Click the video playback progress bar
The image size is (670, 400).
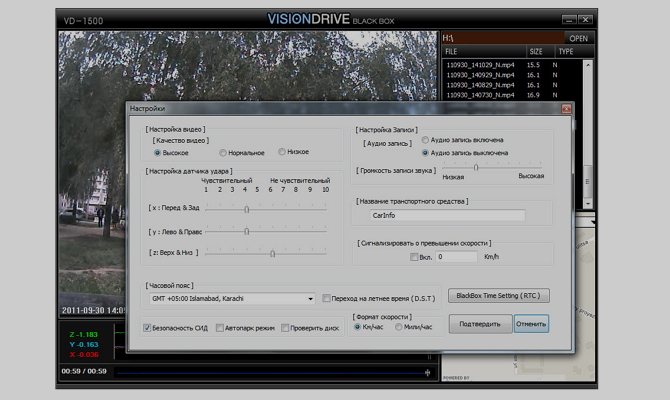(x=273, y=373)
